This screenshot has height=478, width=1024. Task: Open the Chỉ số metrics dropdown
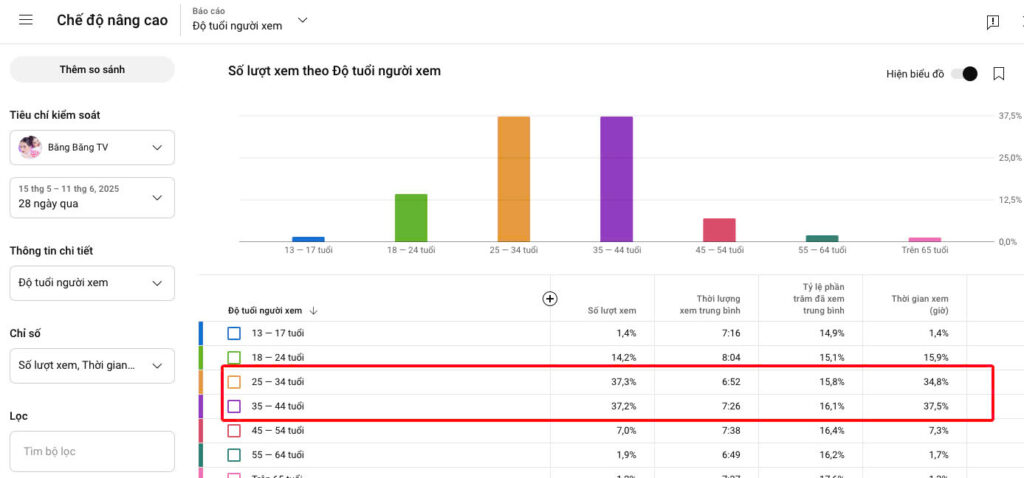pos(92,366)
